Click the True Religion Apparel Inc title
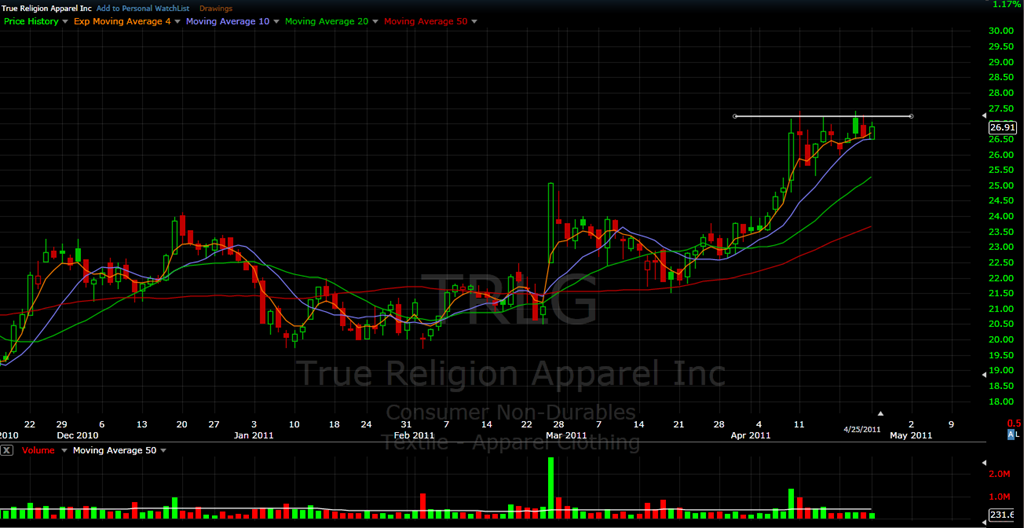The image size is (1024, 528). [47, 8]
